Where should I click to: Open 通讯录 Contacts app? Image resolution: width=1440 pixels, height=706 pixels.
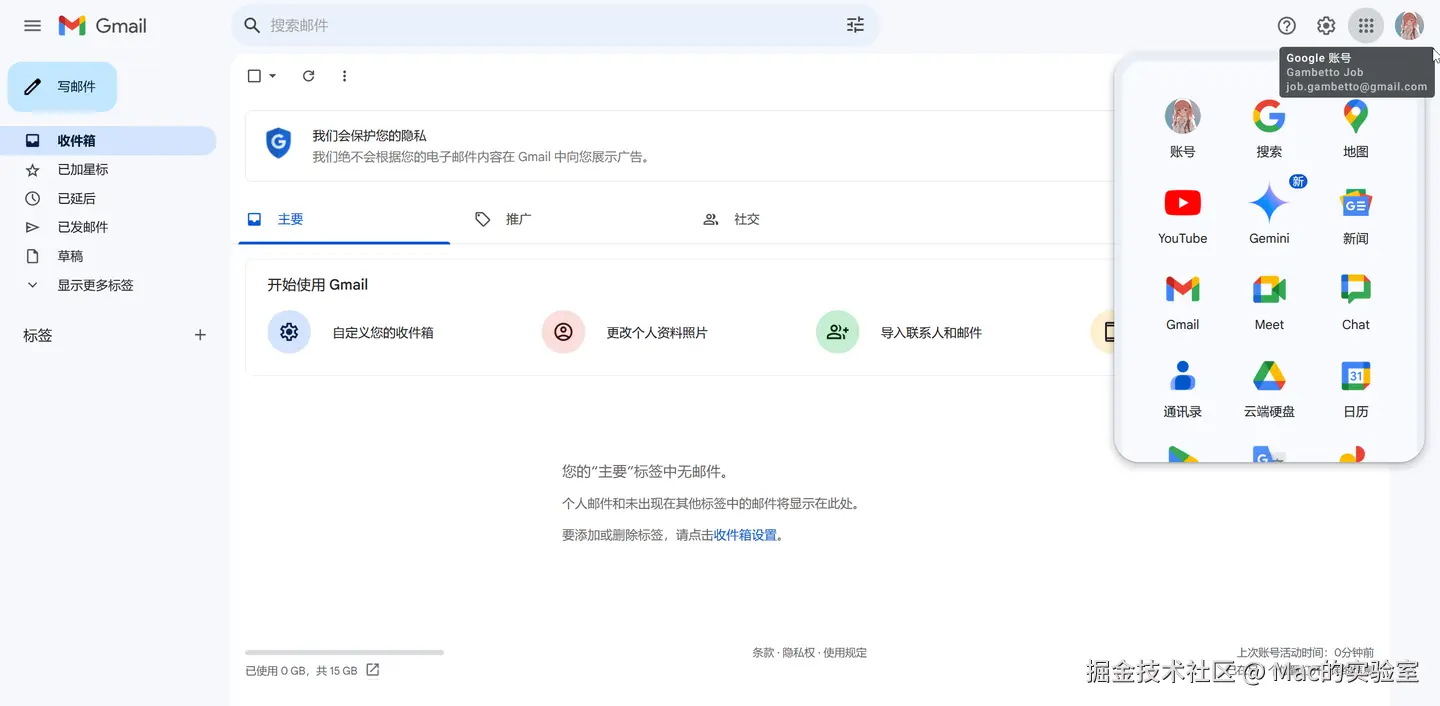(x=1182, y=390)
